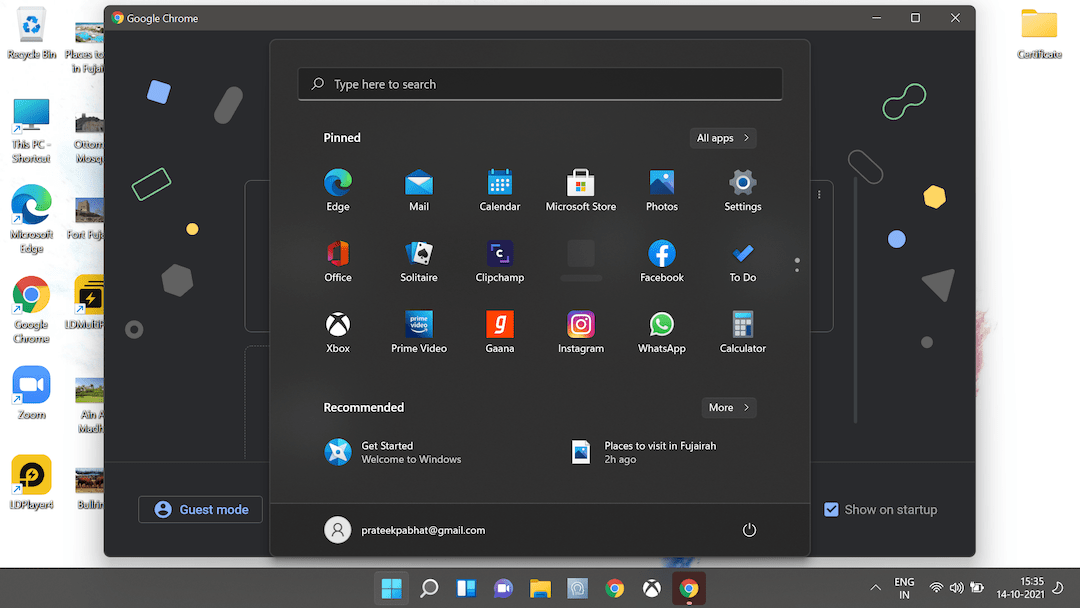Show More recommended items
This screenshot has height=608, width=1080.
[x=729, y=408]
